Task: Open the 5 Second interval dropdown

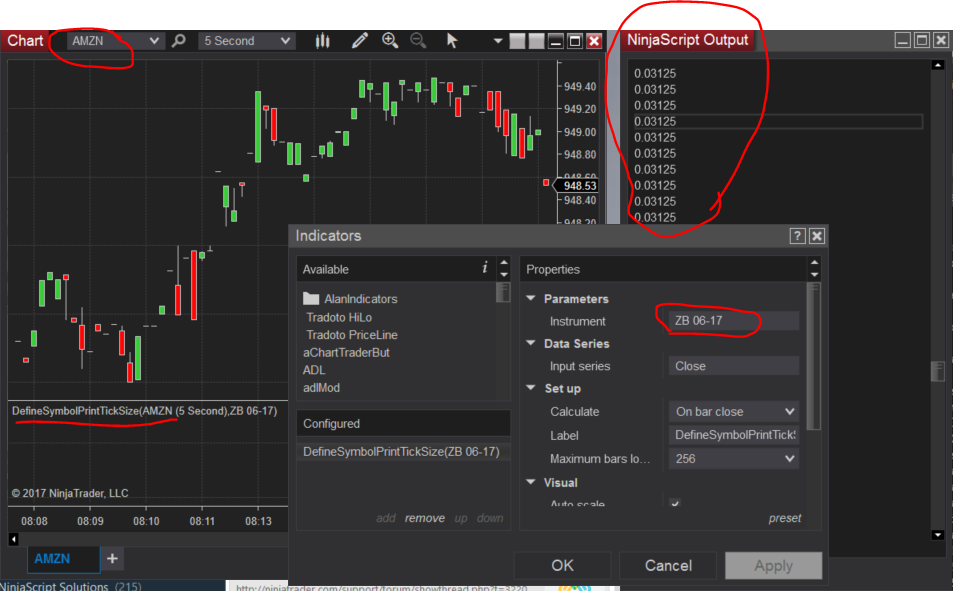Action: (x=246, y=41)
